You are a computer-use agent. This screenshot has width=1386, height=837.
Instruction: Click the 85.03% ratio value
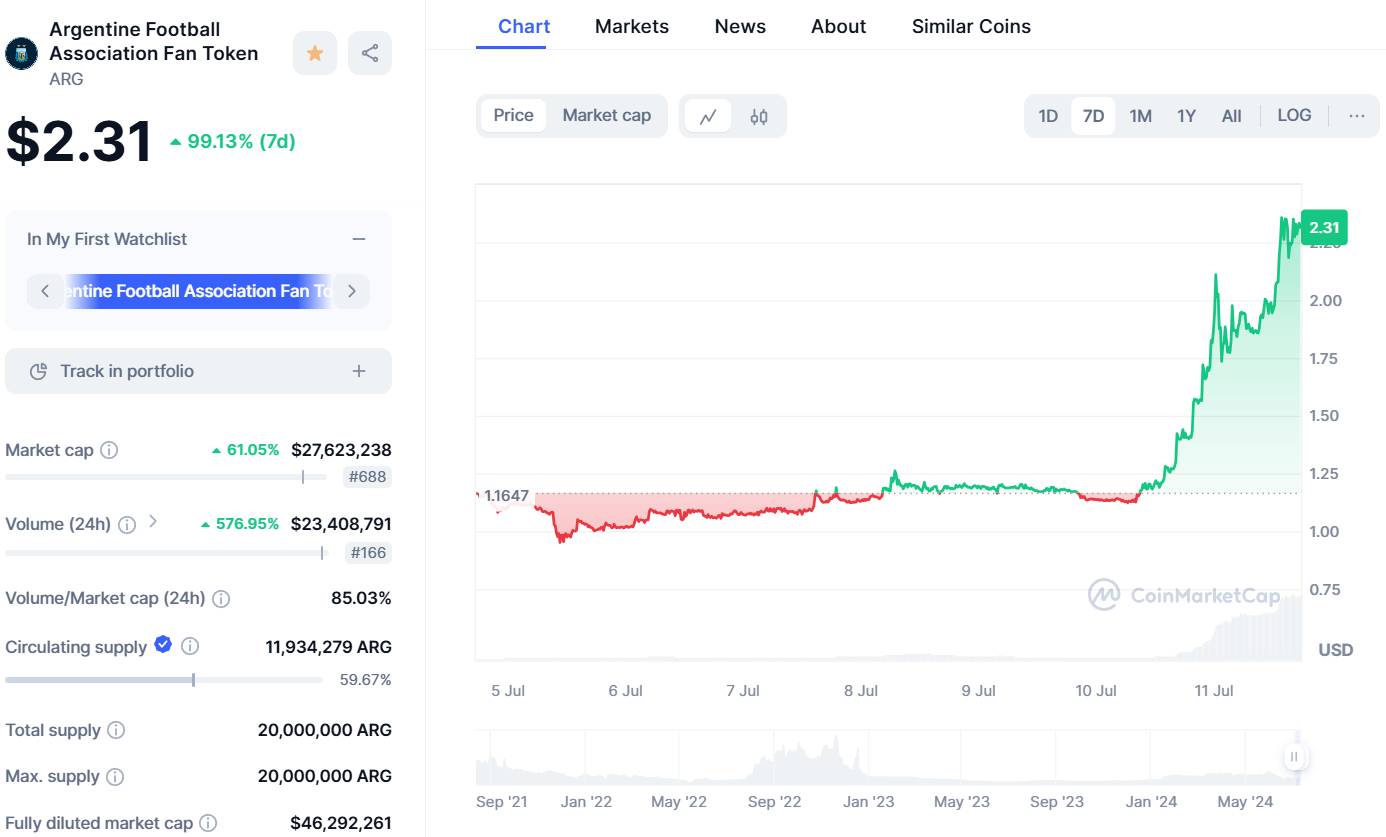tap(361, 599)
